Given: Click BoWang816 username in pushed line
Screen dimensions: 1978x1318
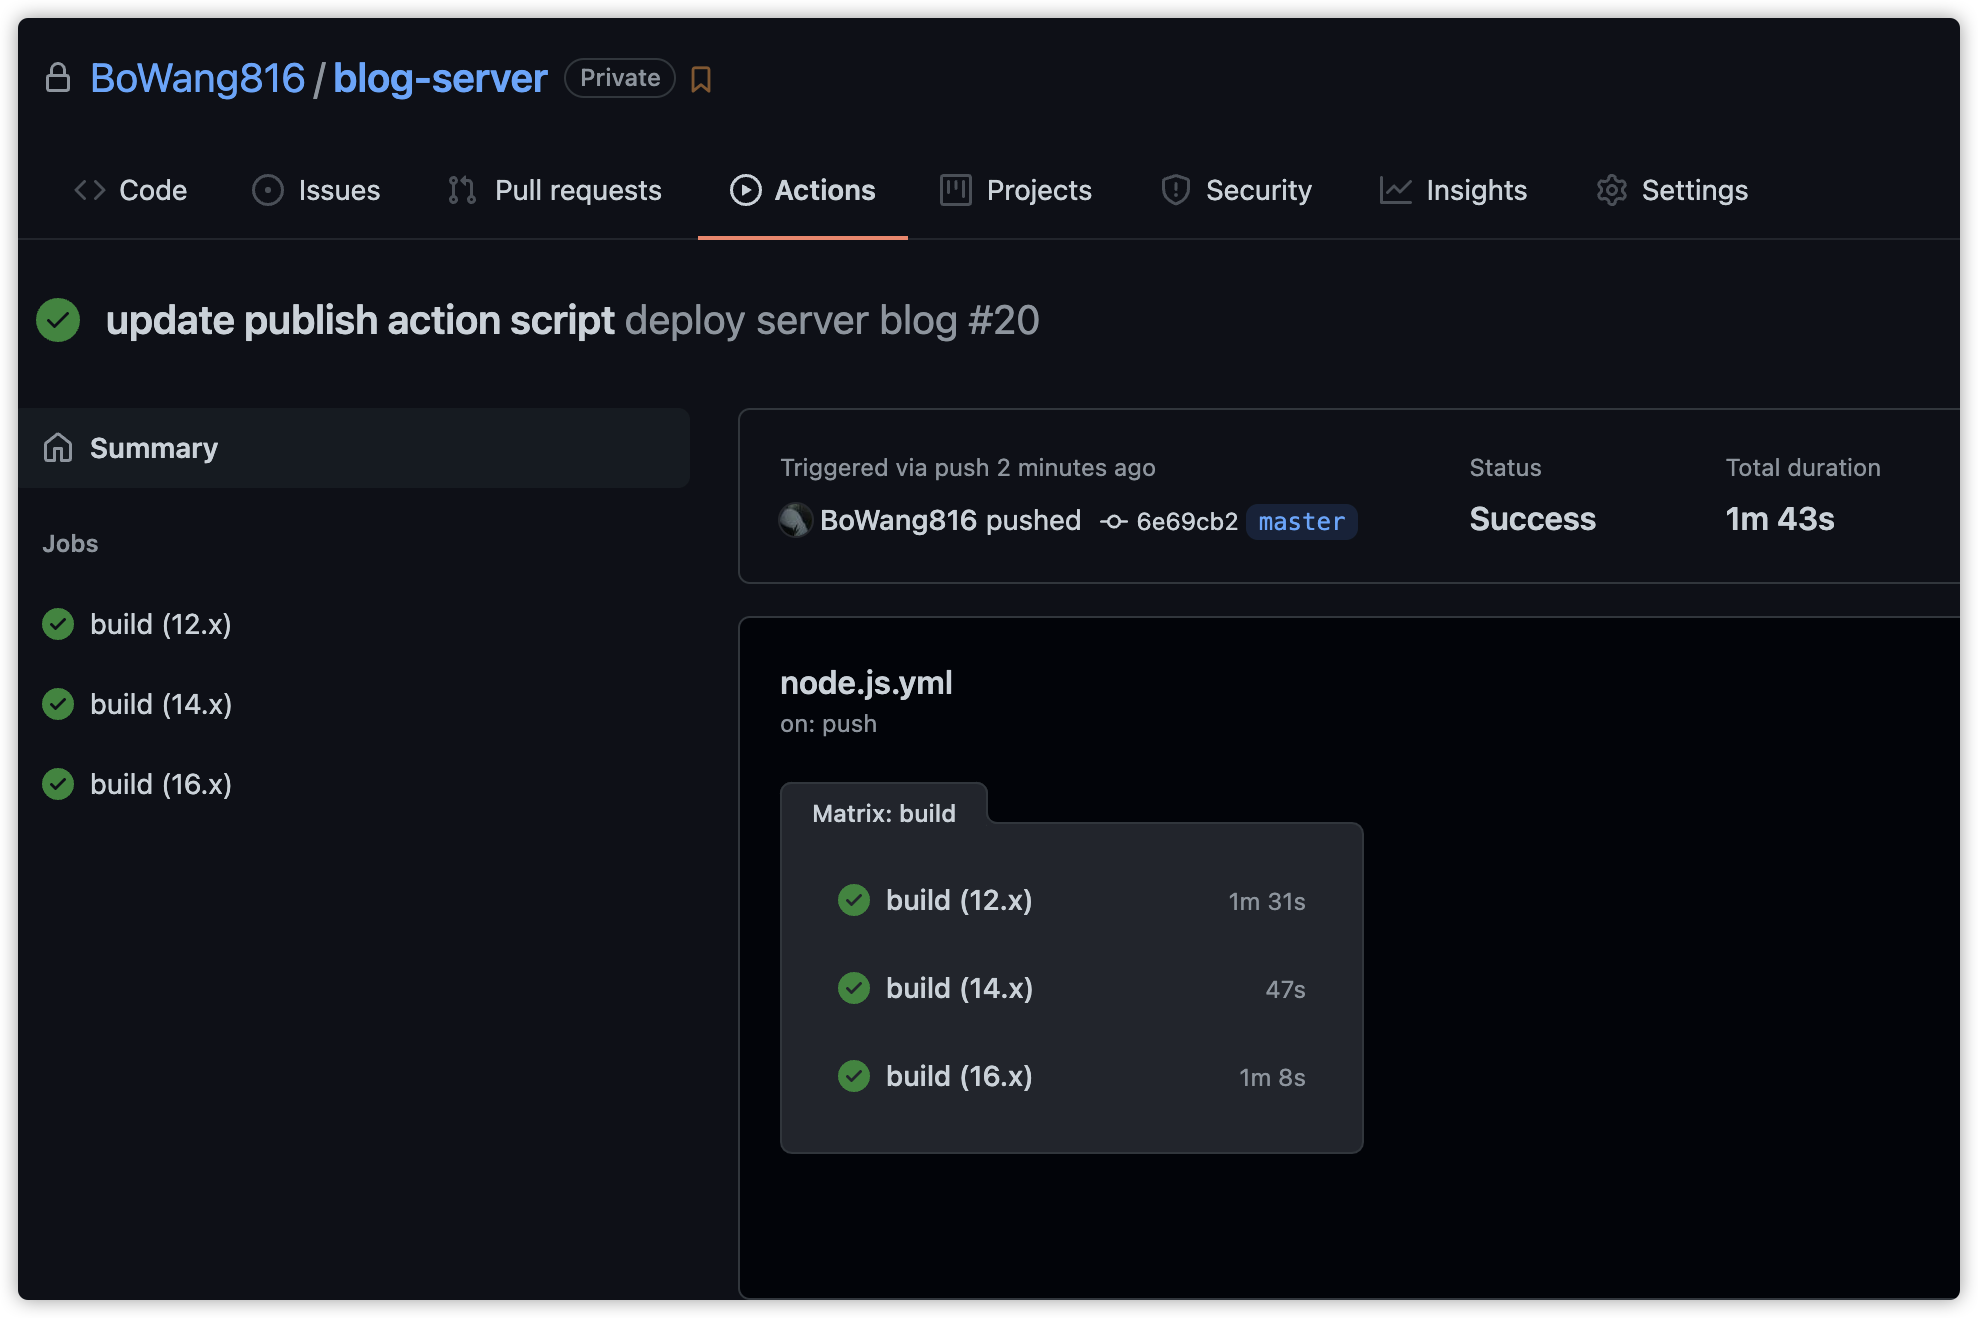Looking at the screenshot, I should tap(898, 520).
